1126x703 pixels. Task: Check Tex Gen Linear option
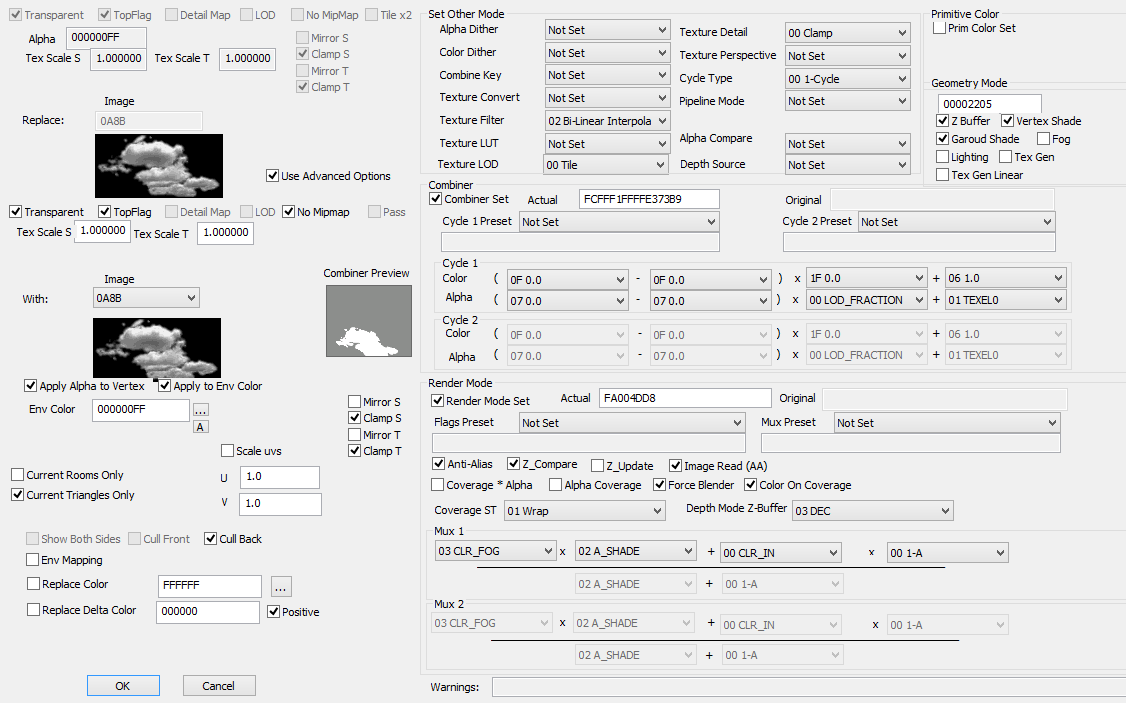click(x=942, y=174)
